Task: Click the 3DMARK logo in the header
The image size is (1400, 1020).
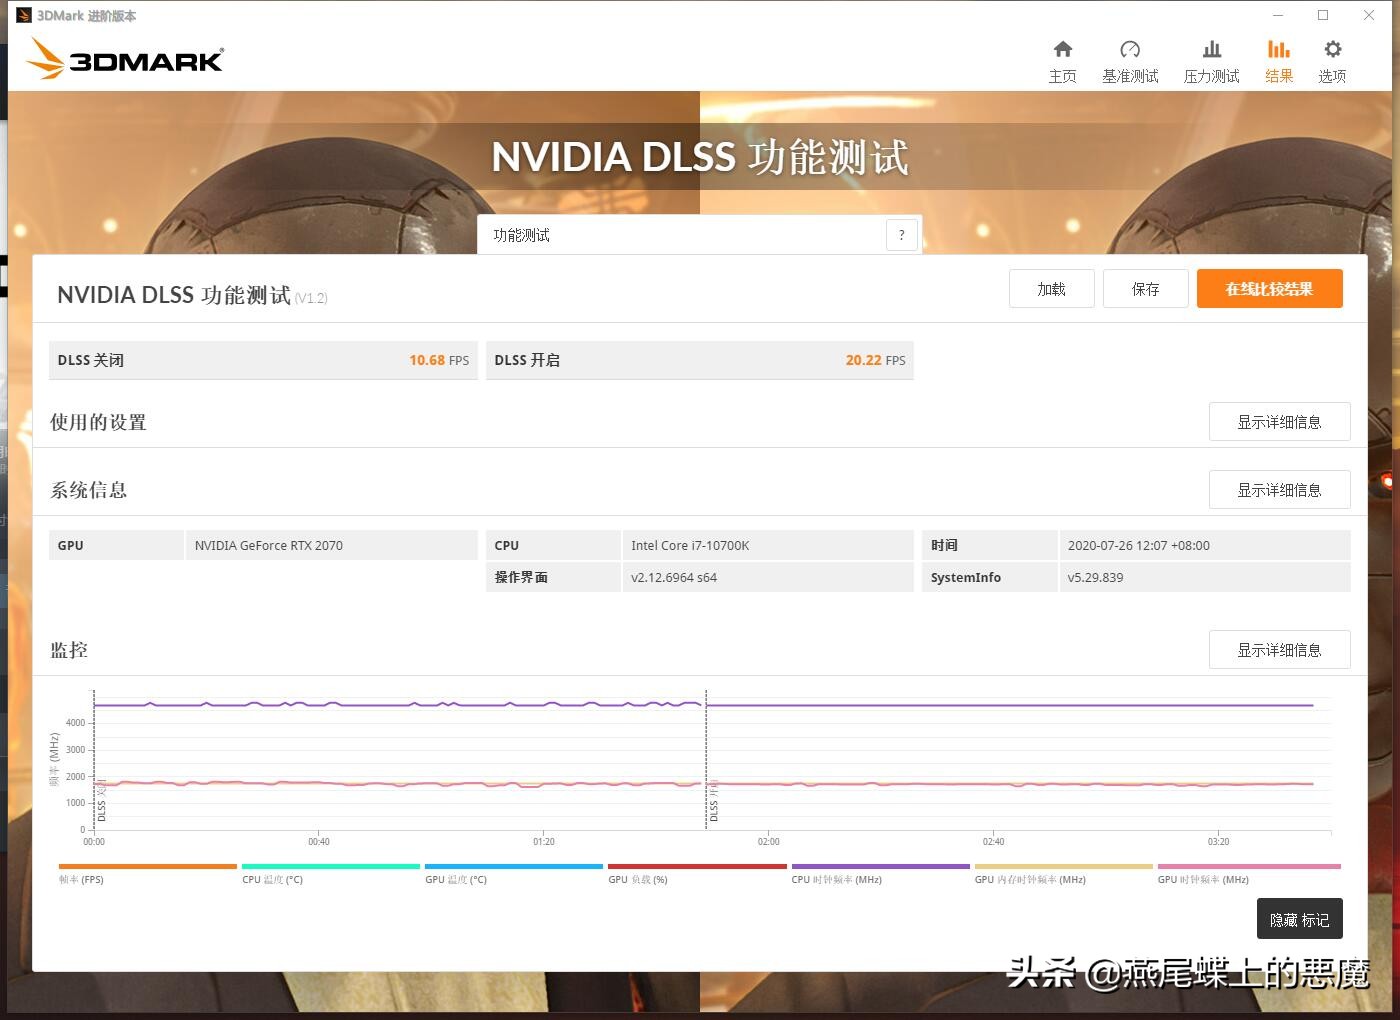Action: click(x=124, y=59)
